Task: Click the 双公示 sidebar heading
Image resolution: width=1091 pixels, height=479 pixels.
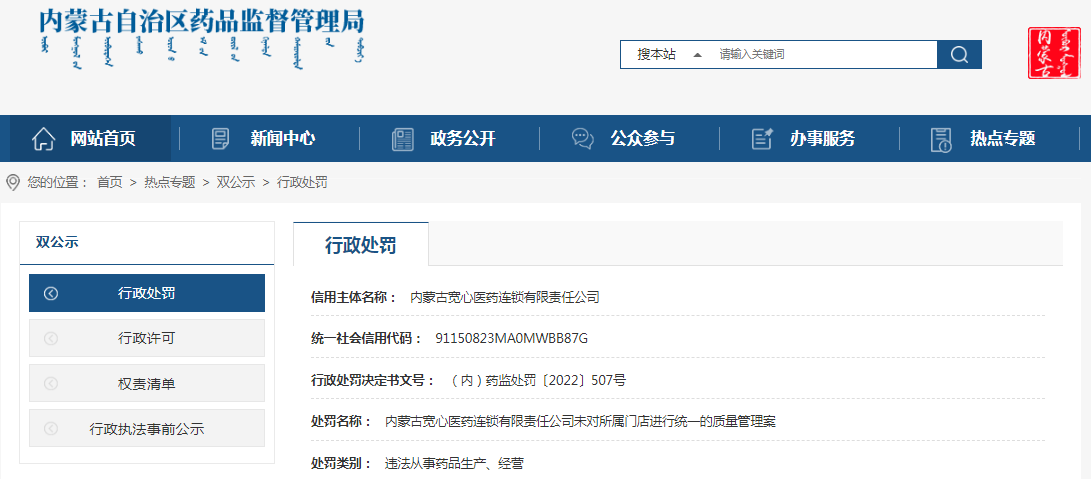Action: 57,242
